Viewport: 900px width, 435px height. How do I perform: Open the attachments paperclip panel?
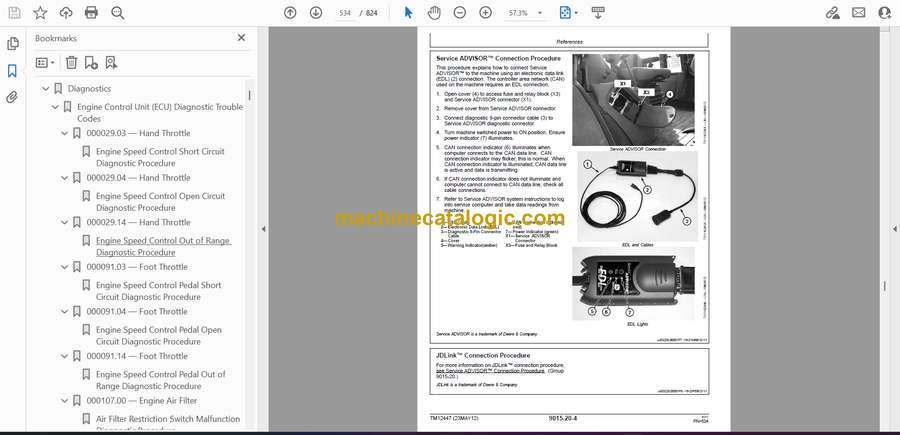pyautogui.click(x=13, y=97)
